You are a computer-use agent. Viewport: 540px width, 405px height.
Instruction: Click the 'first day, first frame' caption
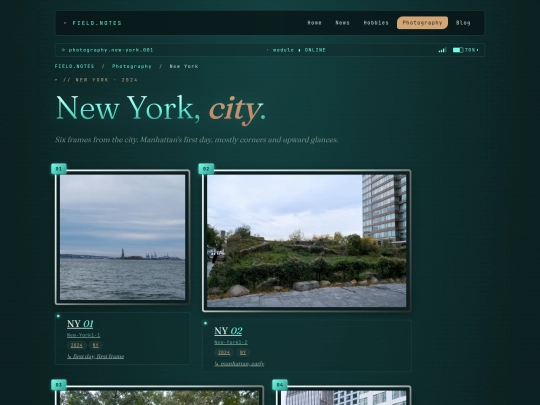tap(95, 356)
